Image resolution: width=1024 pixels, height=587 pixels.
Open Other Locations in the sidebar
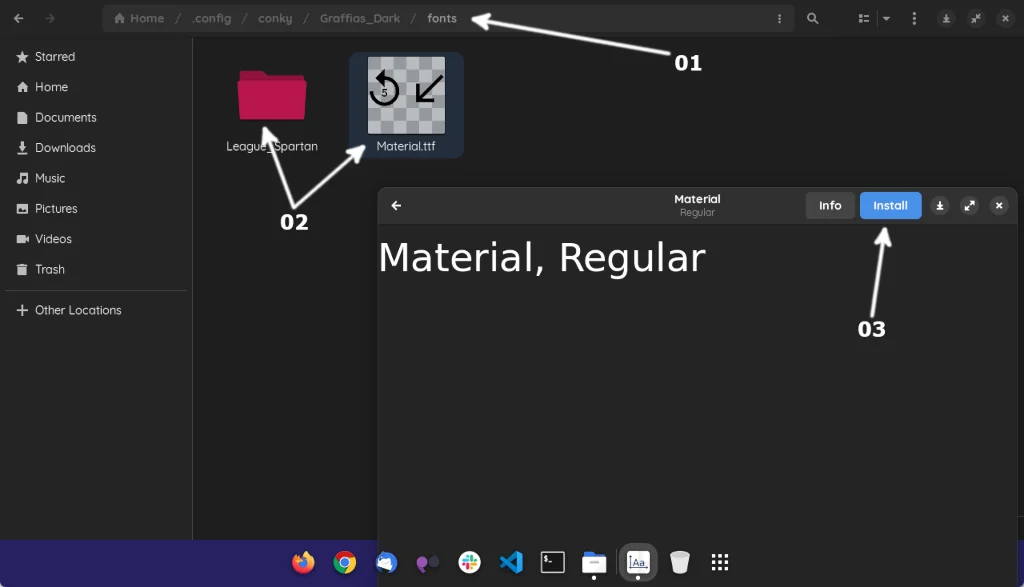78,310
